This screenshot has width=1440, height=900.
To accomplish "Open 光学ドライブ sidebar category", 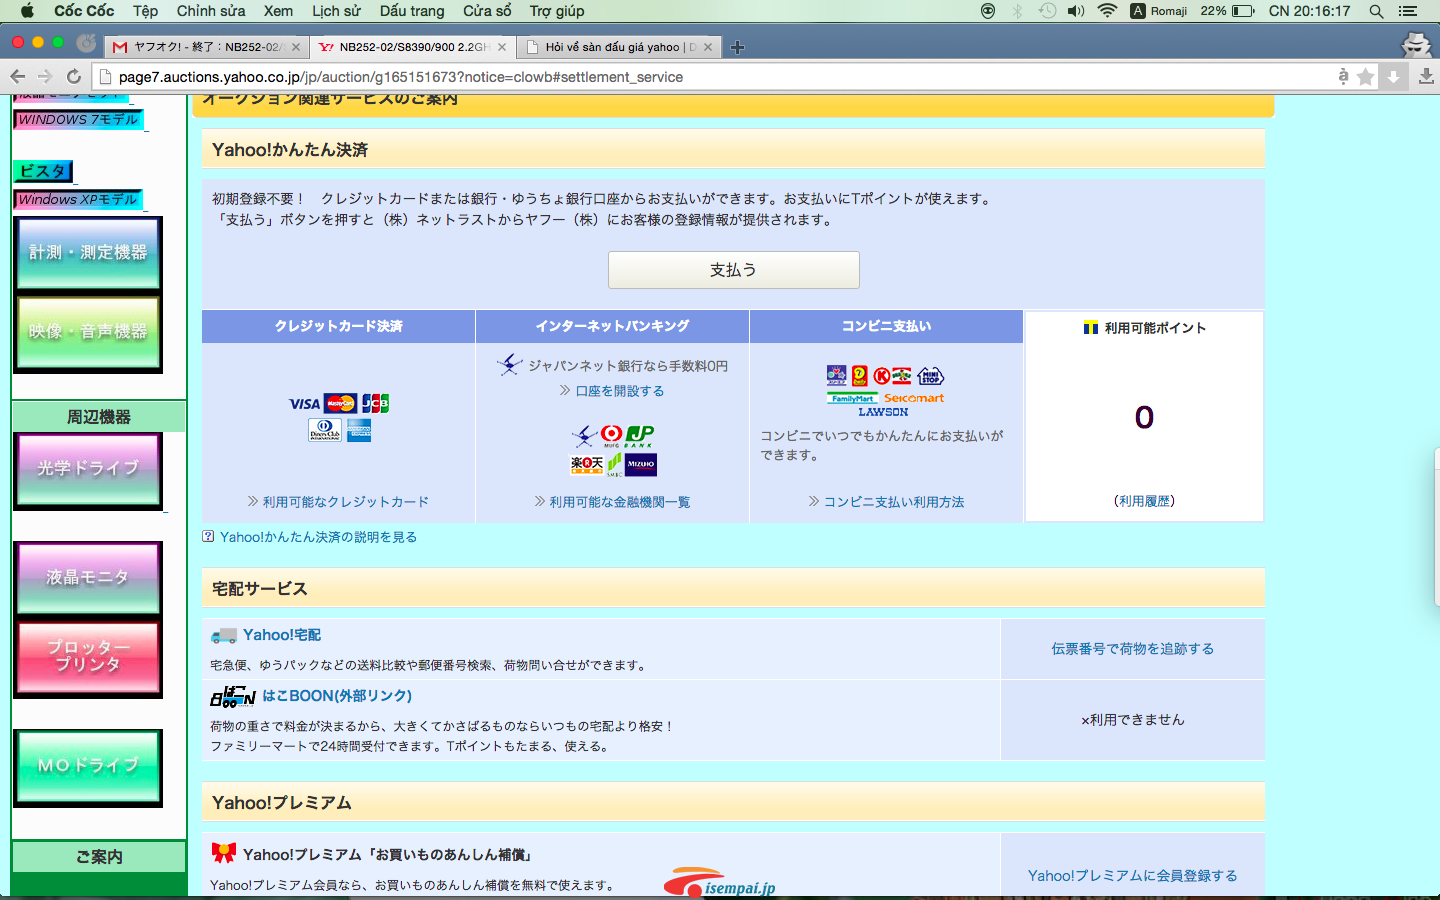I will click(x=88, y=469).
